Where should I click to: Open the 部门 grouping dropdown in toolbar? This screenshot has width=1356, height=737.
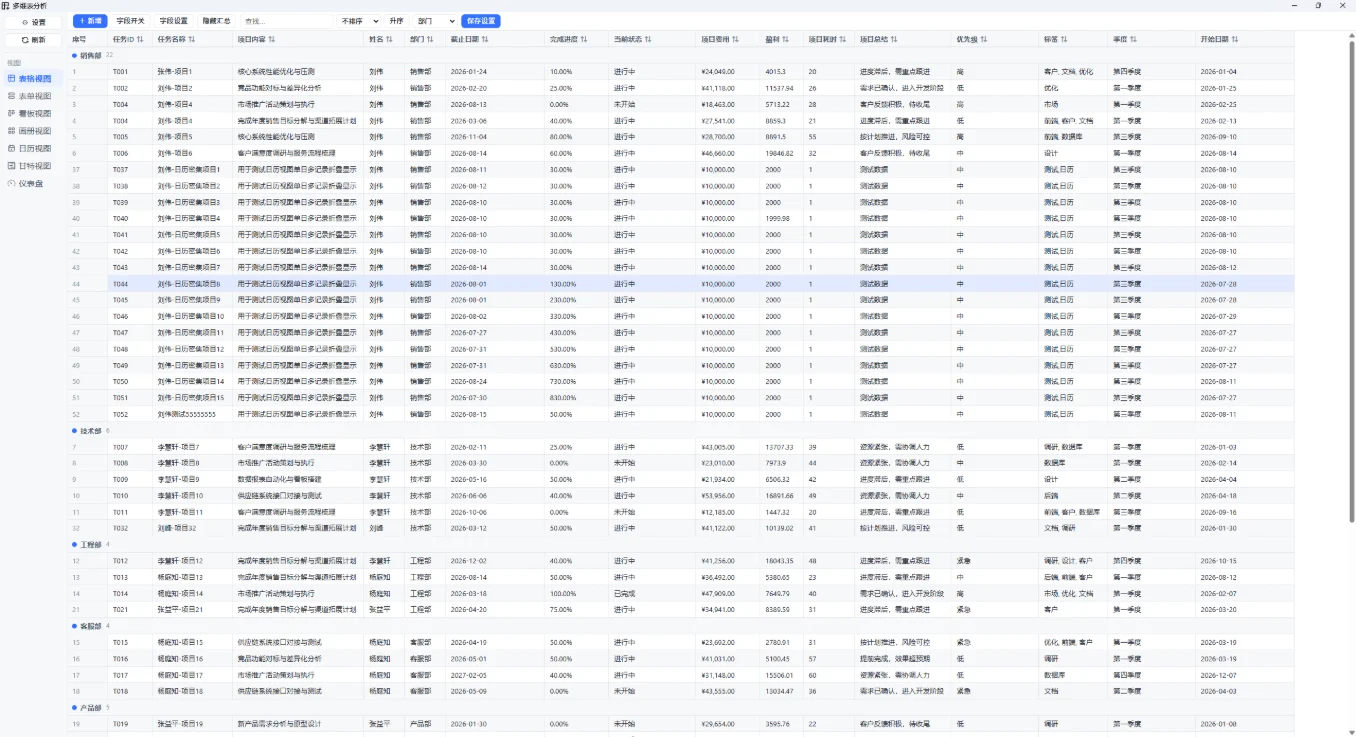pos(436,20)
